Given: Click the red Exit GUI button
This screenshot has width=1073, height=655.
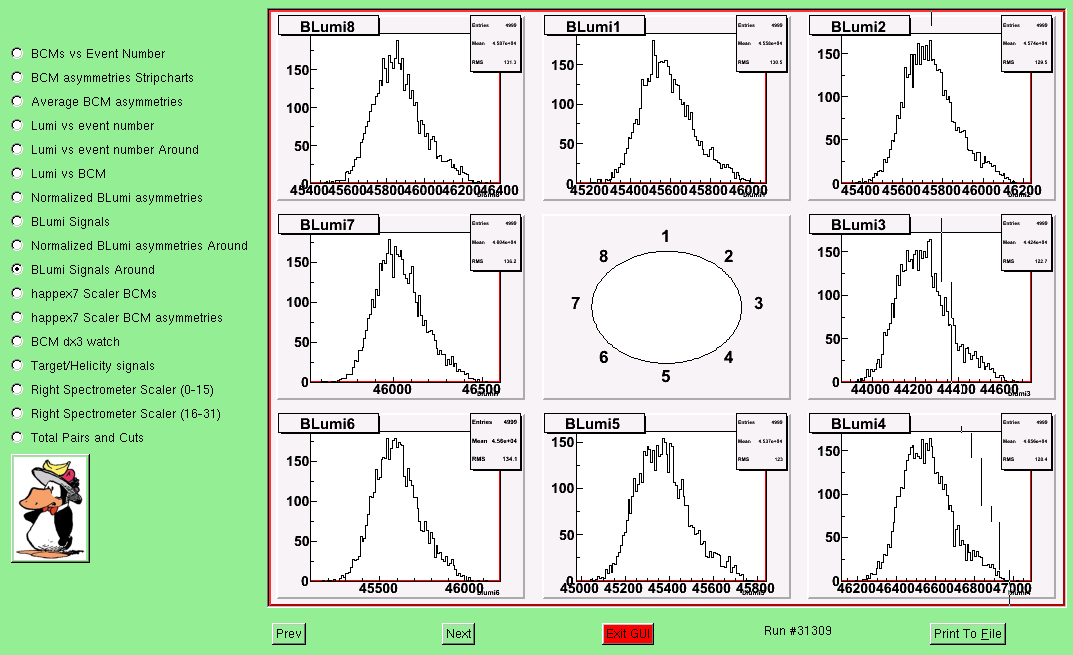Looking at the screenshot, I should point(628,634).
